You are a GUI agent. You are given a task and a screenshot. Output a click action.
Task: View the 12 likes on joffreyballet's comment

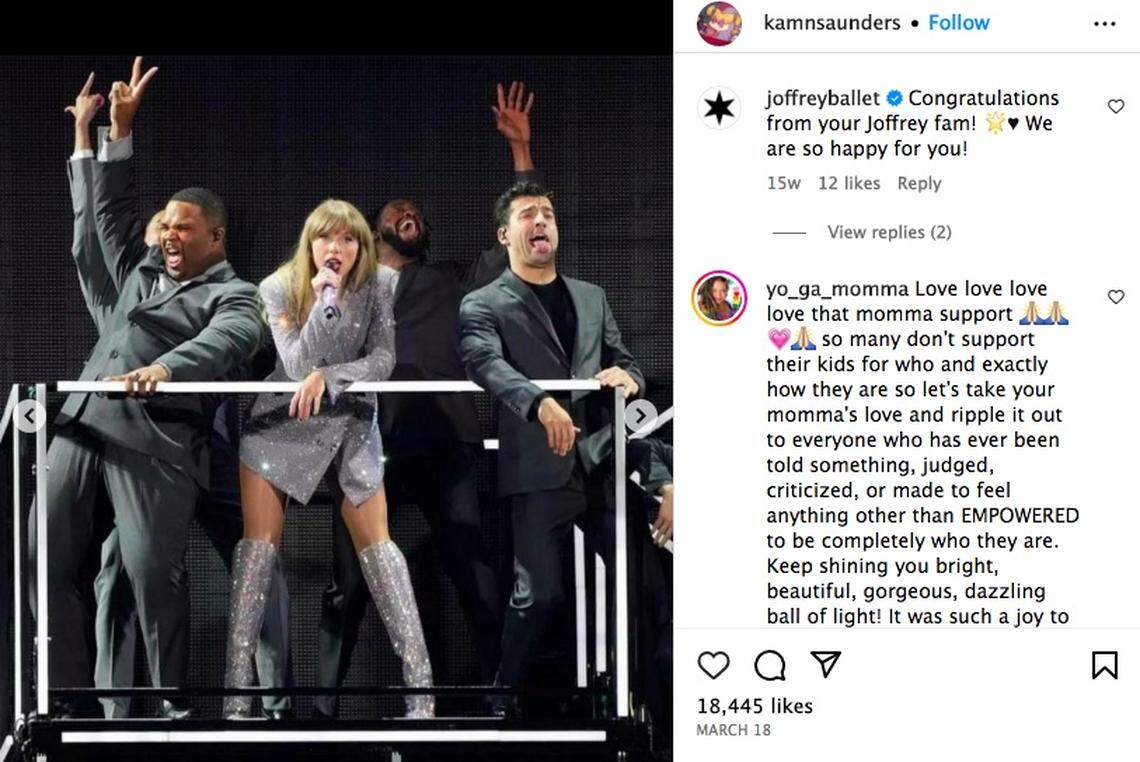[849, 183]
